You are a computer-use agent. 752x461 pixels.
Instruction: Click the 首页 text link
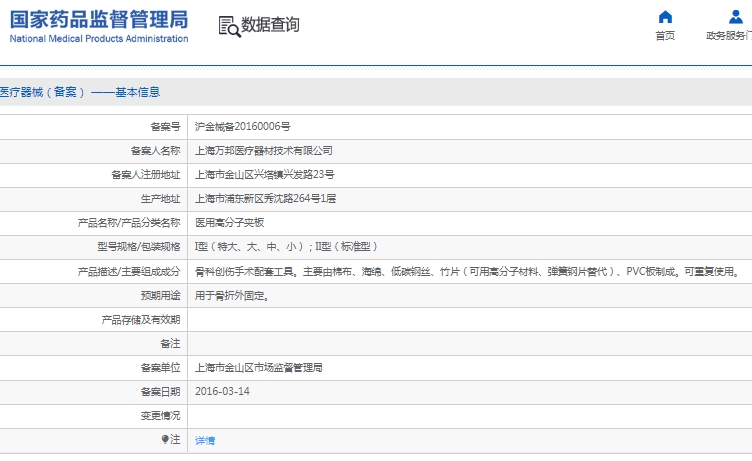tap(665, 35)
